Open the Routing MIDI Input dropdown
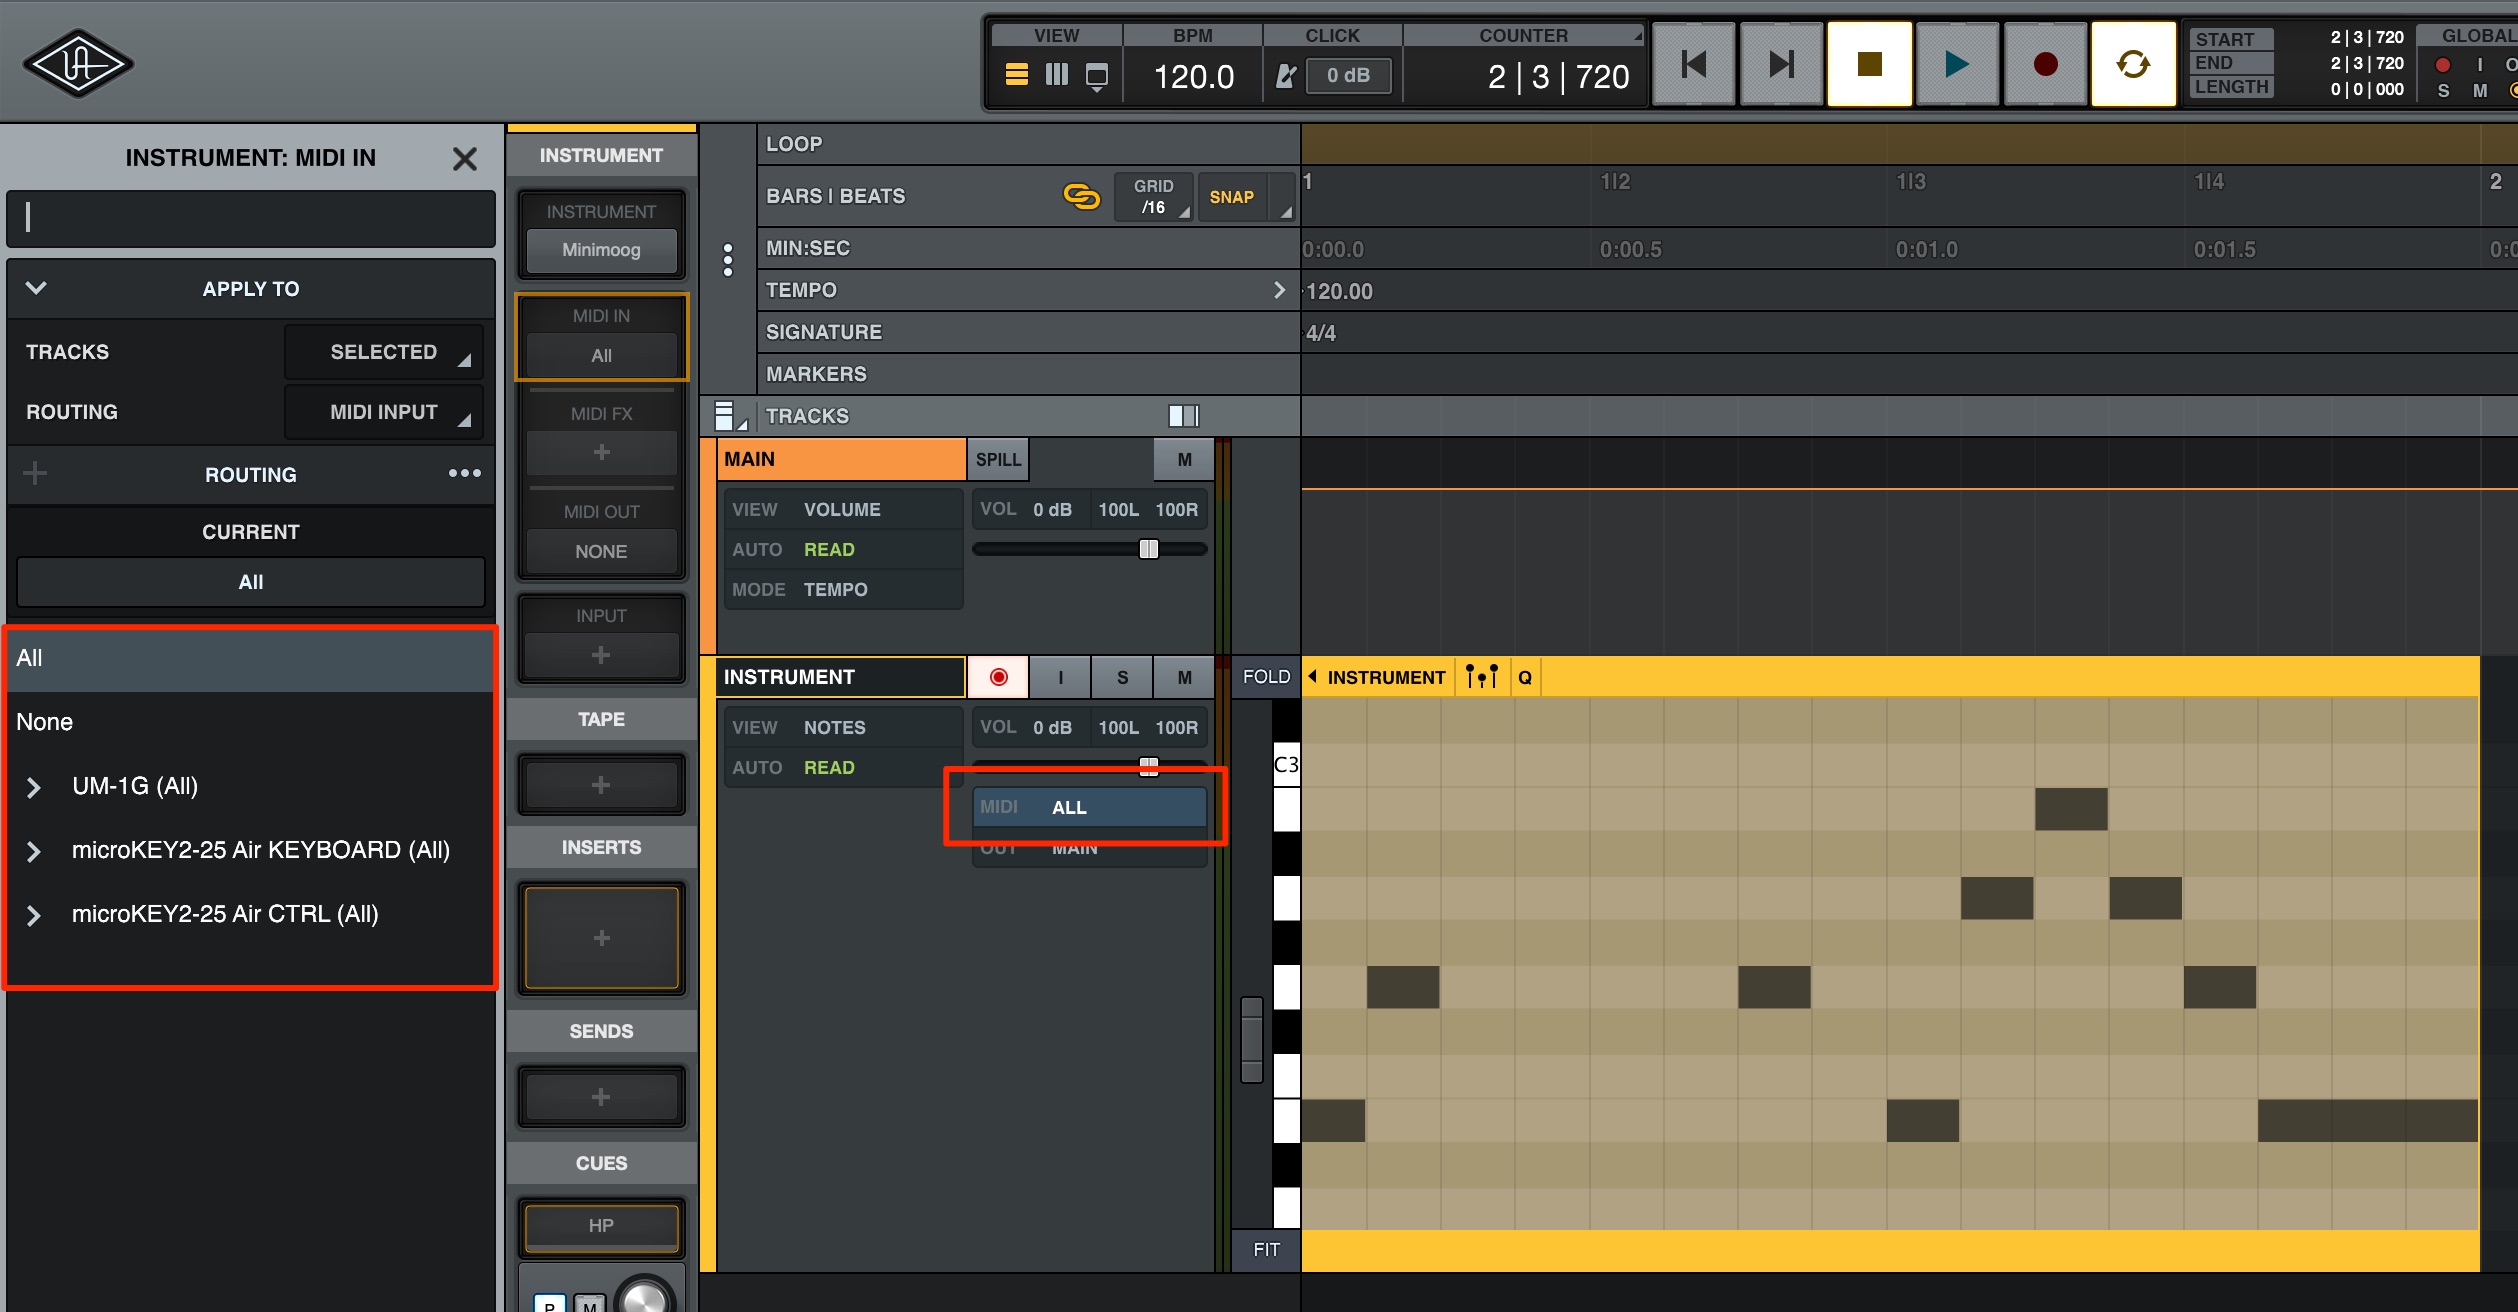This screenshot has width=2518, height=1312. [x=384, y=412]
